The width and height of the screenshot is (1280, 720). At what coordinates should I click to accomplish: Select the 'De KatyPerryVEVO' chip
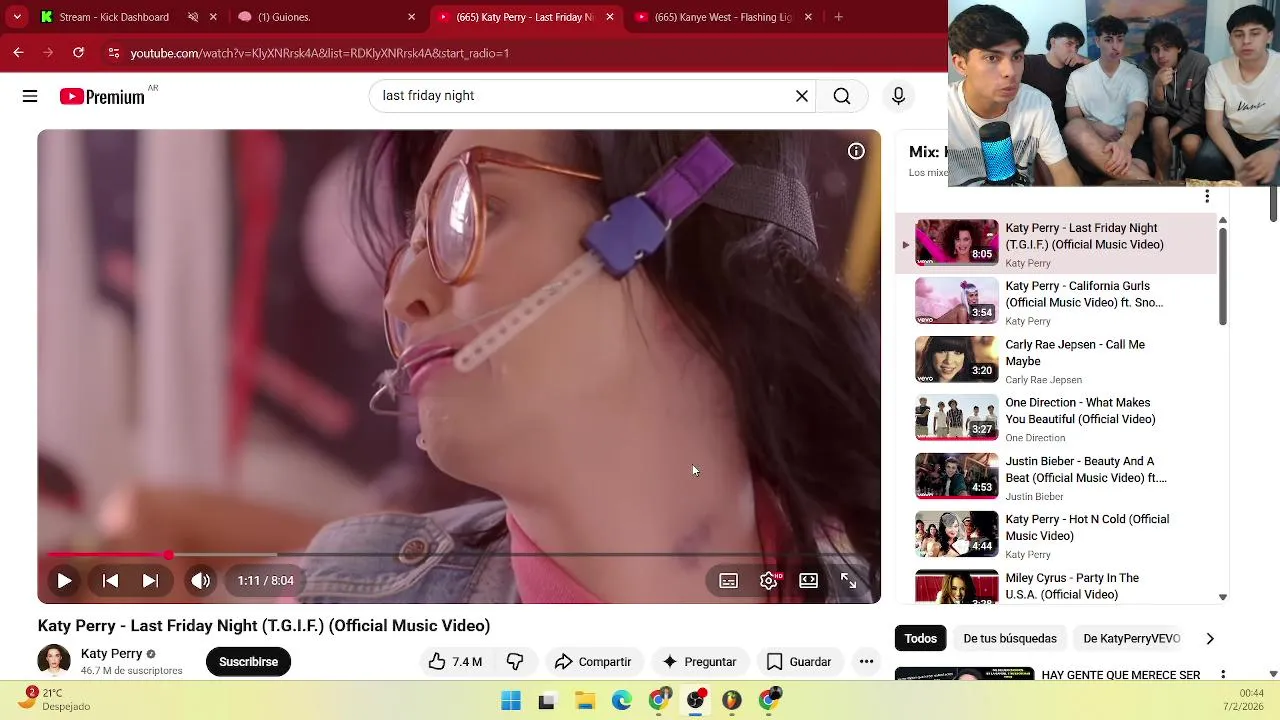coord(1132,638)
